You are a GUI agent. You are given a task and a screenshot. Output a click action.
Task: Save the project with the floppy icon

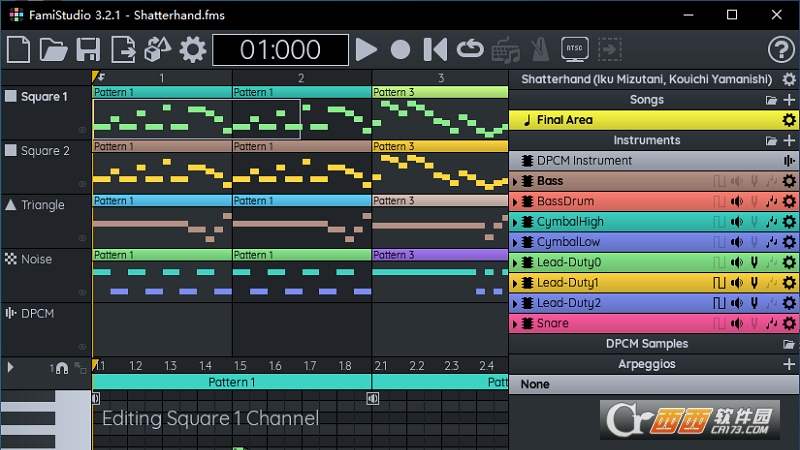tap(88, 49)
